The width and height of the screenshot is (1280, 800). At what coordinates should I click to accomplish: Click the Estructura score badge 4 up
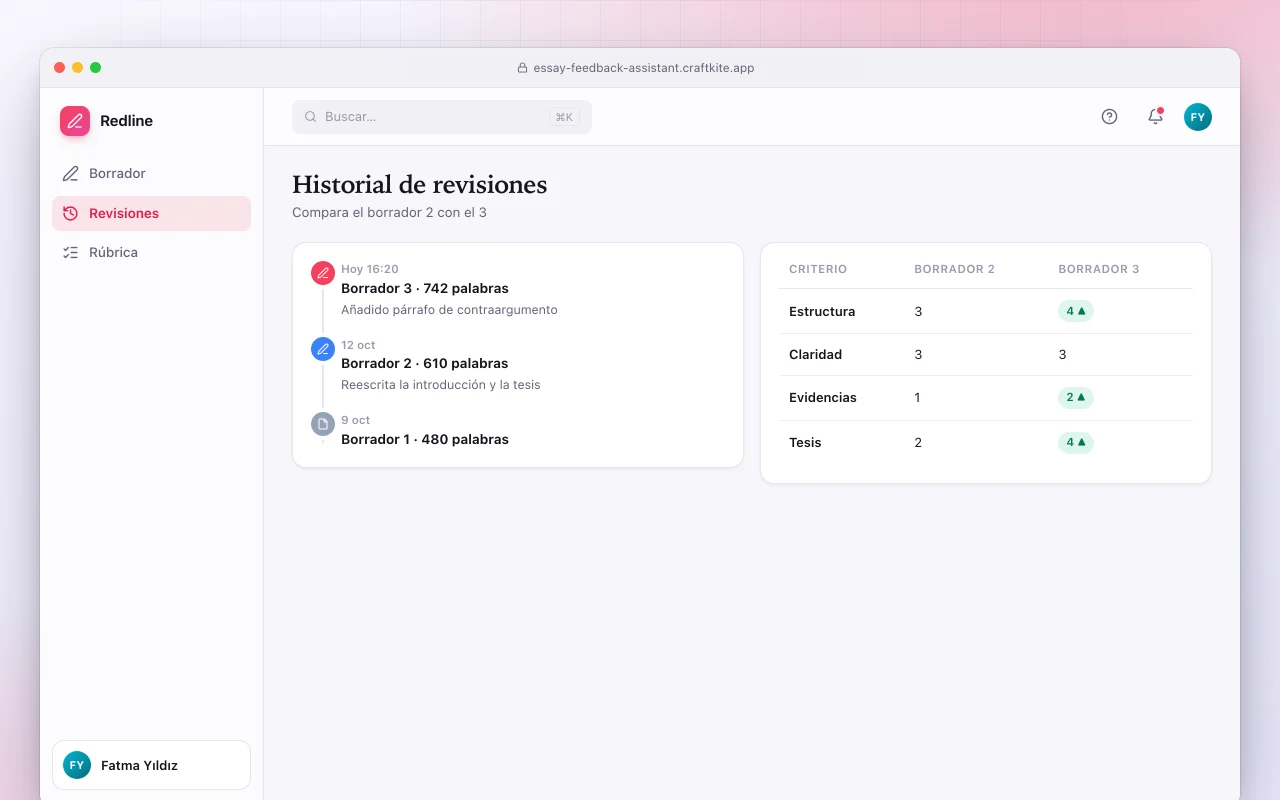tap(1076, 311)
